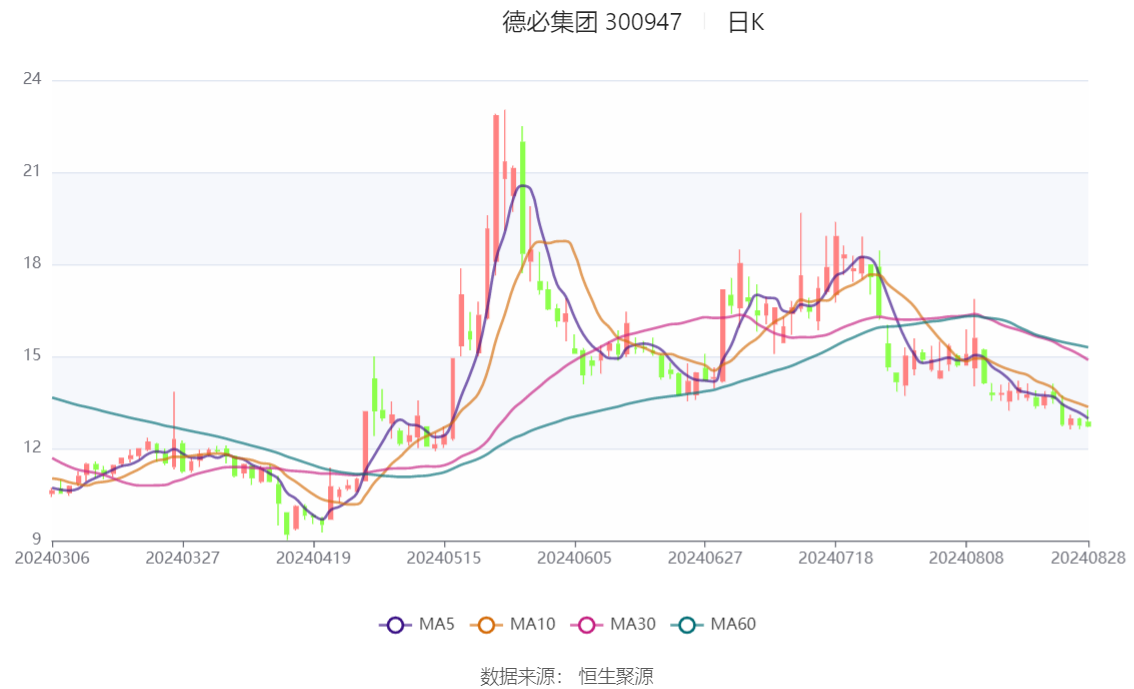Click the 日K period label
The height and width of the screenshot is (689, 1134).
[x=746, y=22]
